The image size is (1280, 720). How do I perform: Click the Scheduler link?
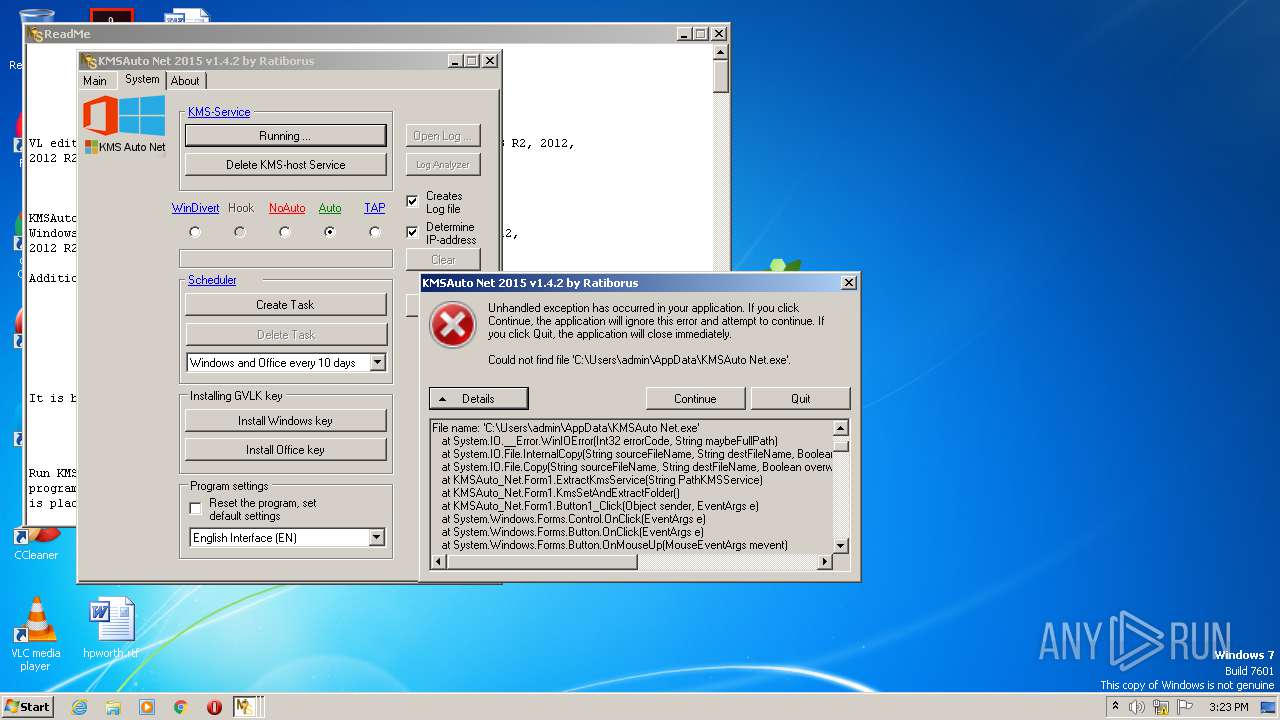[212, 280]
